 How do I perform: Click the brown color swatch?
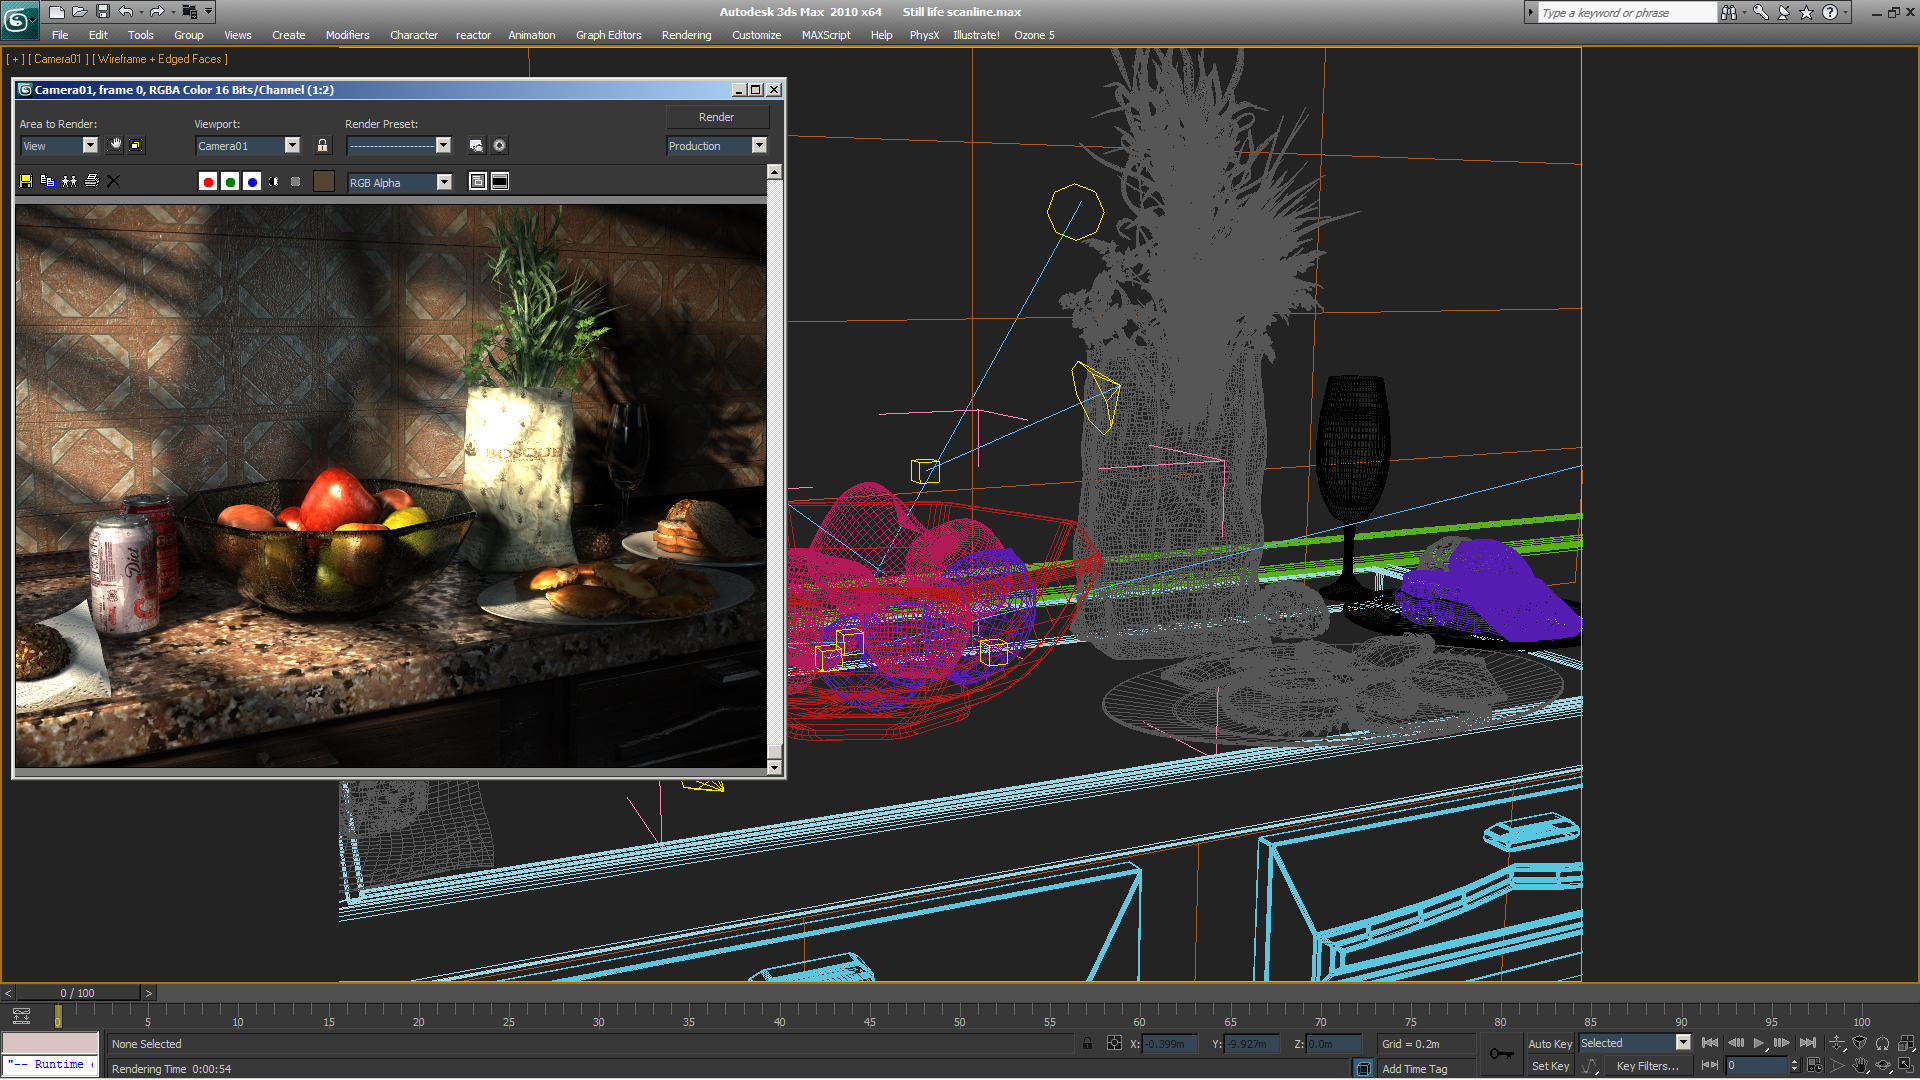pyautogui.click(x=323, y=182)
